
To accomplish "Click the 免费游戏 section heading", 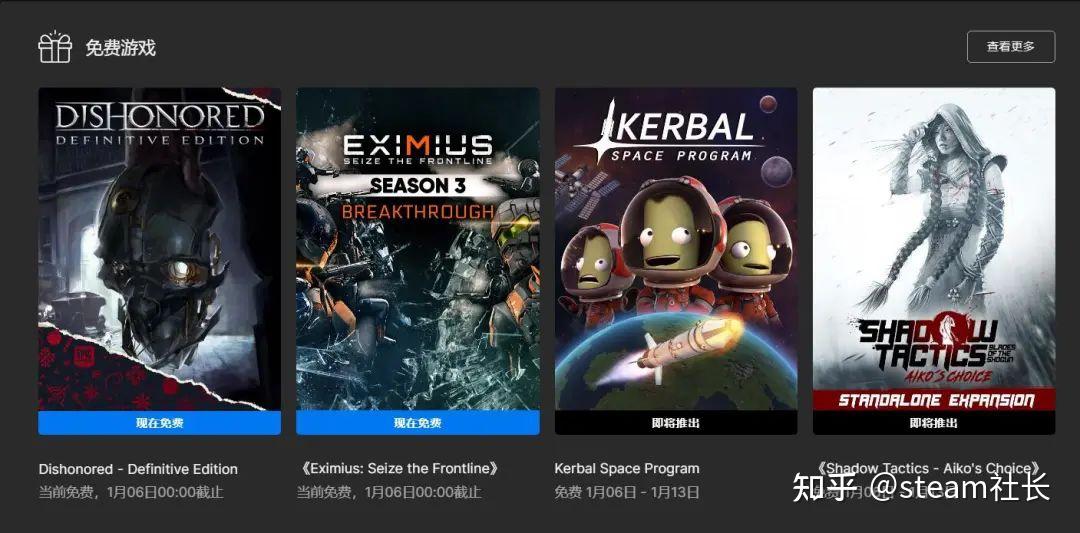I will [121, 48].
